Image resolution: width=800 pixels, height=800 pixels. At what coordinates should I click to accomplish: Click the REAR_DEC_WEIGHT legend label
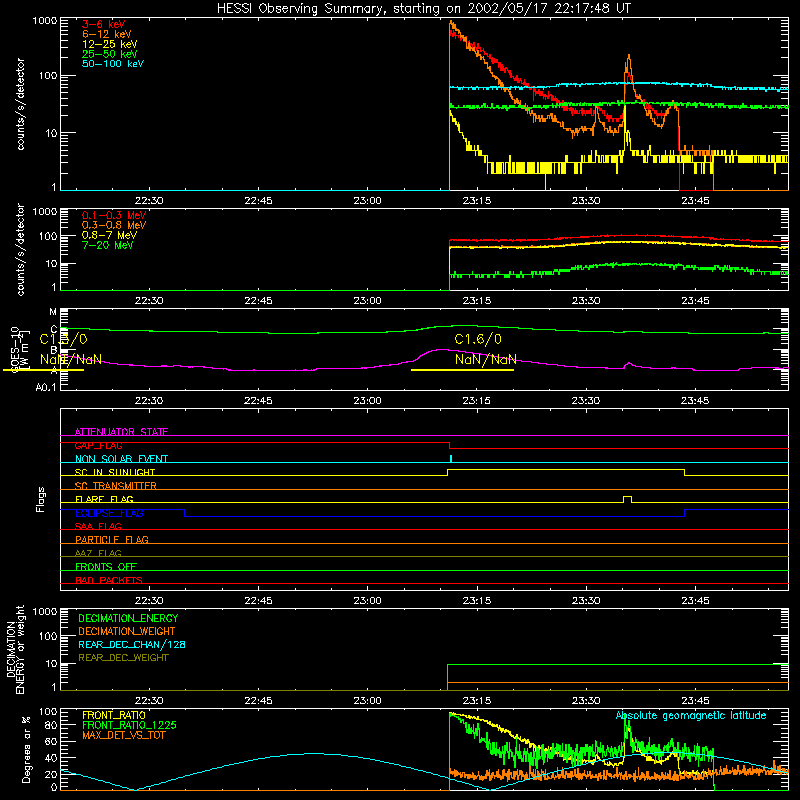[x=123, y=658]
